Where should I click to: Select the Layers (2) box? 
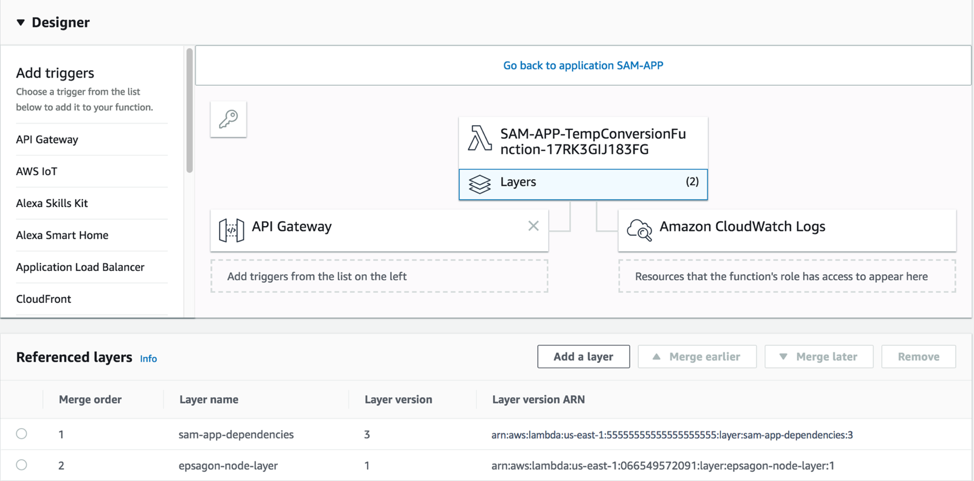click(x=583, y=184)
